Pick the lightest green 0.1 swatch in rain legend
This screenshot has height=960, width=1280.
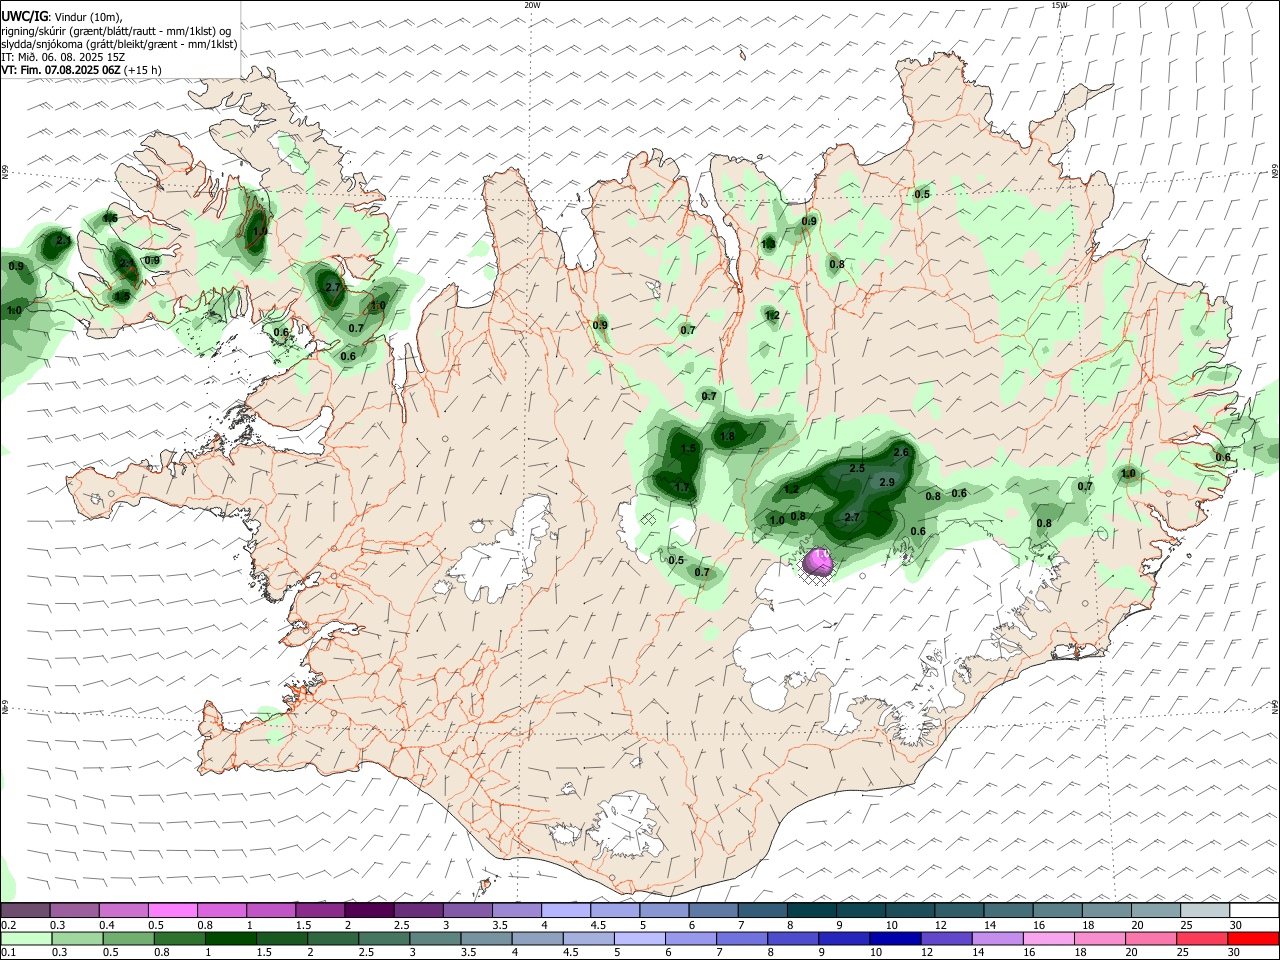25,938
